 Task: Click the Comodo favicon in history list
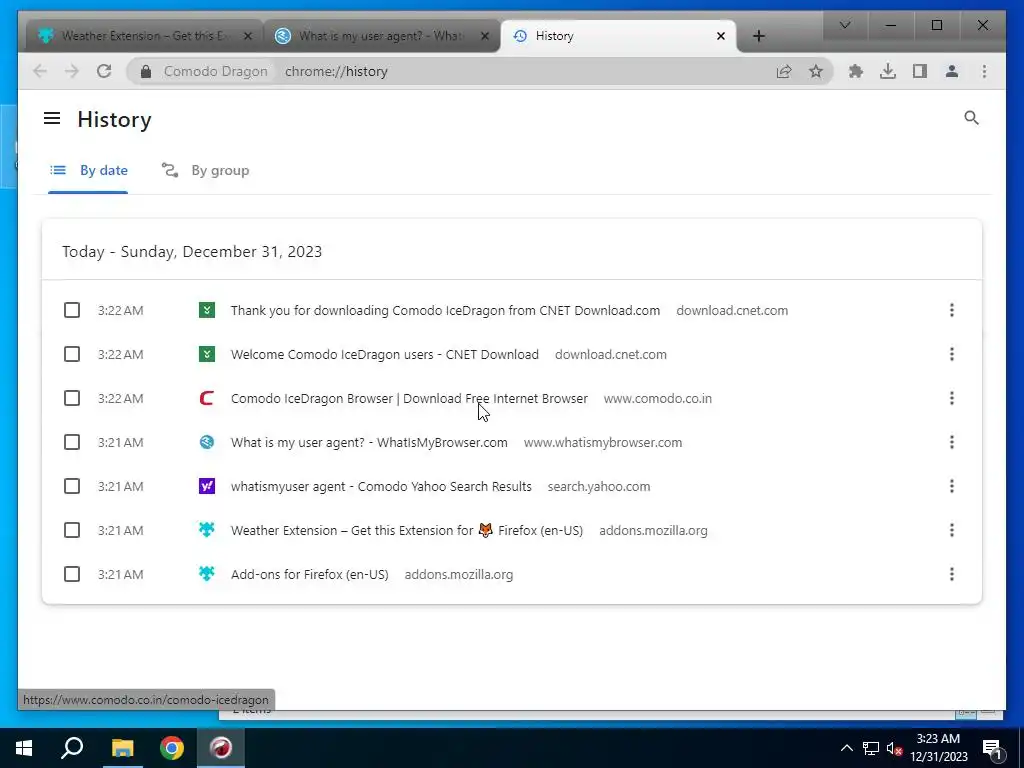click(x=206, y=398)
